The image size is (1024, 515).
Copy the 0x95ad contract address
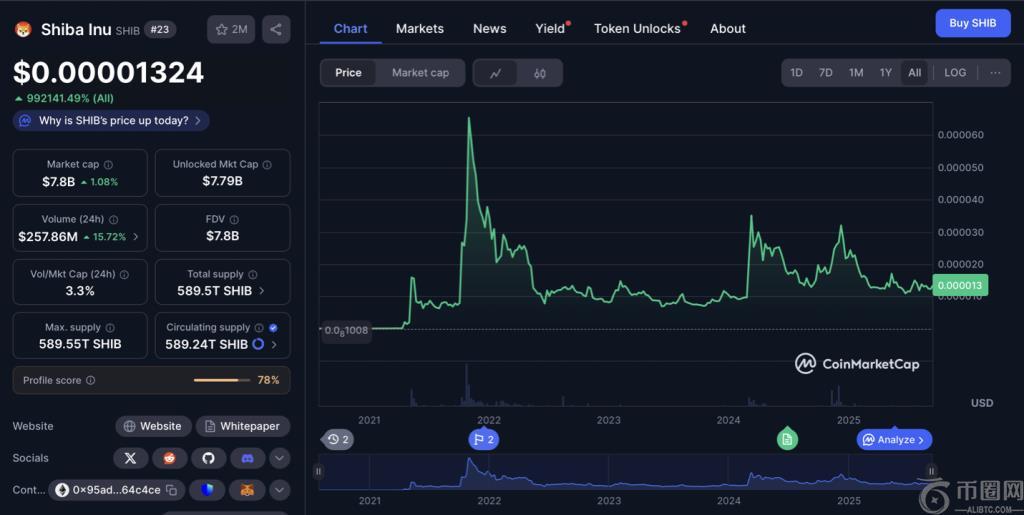pyautogui.click(x=171, y=490)
